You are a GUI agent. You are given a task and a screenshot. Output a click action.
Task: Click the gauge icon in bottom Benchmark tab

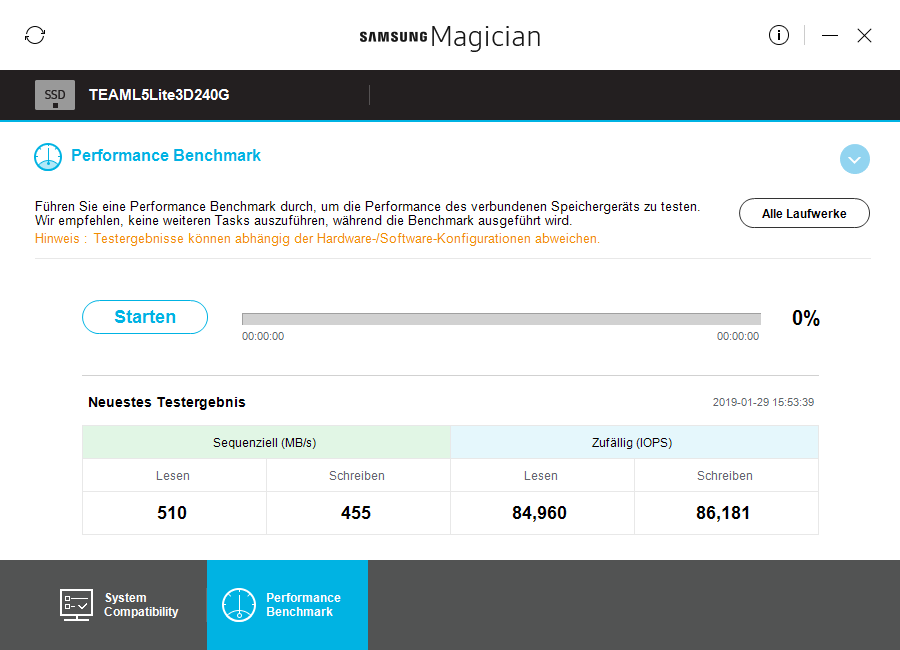[x=239, y=605]
